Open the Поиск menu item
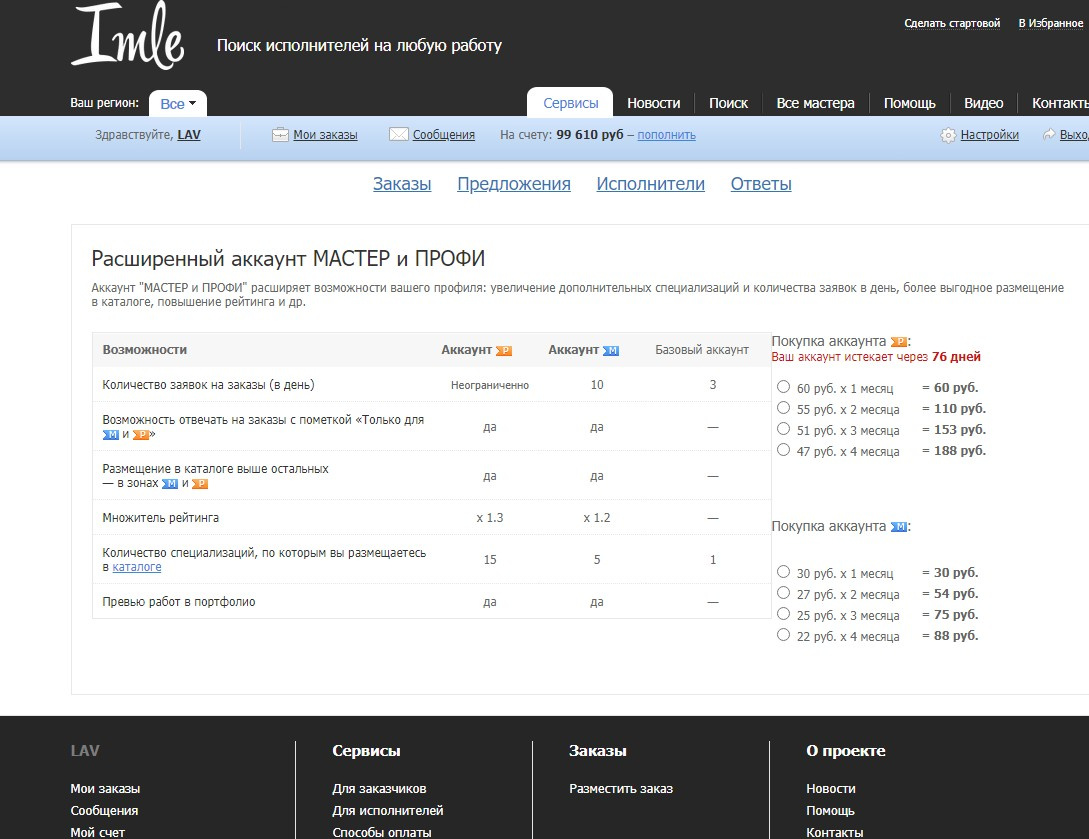The width and height of the screenshot is (1089, 839). click(x=728, y=103)
